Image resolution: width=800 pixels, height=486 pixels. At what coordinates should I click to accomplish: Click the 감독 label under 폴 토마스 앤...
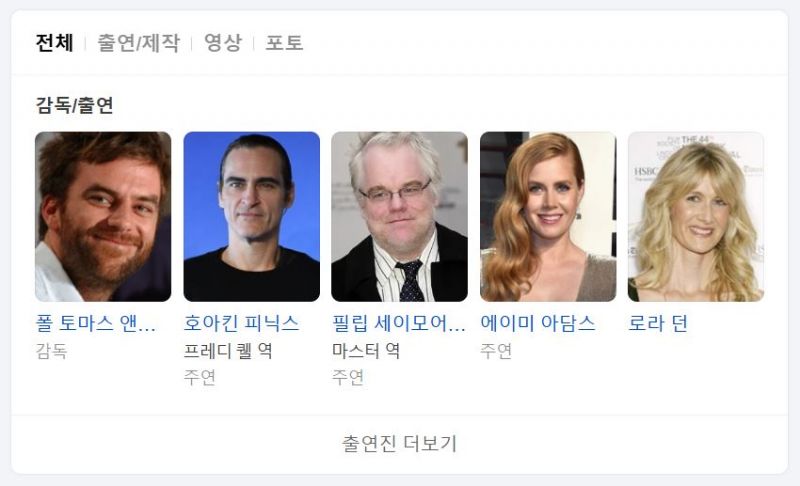tap(51, 351)
